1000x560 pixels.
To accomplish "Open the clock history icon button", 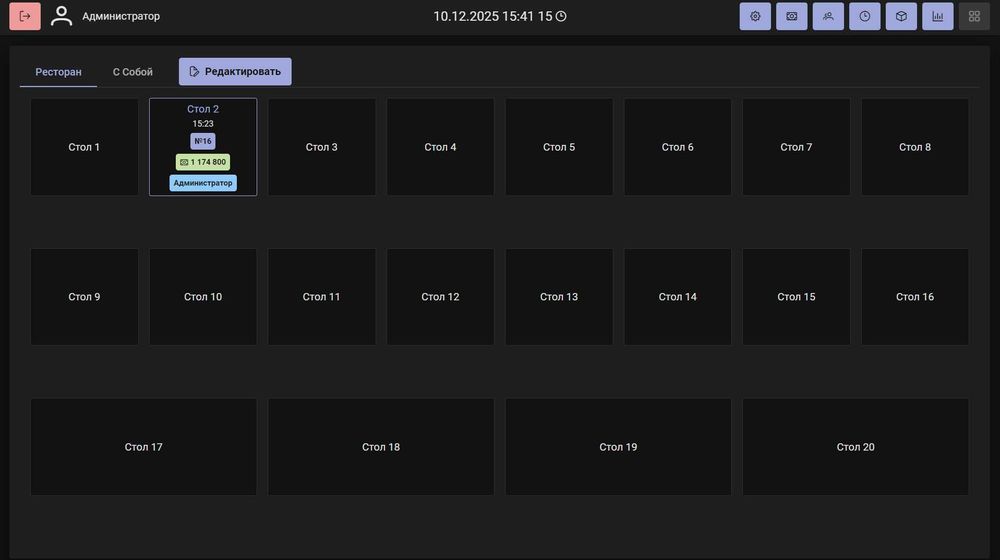I will point(864,16).
